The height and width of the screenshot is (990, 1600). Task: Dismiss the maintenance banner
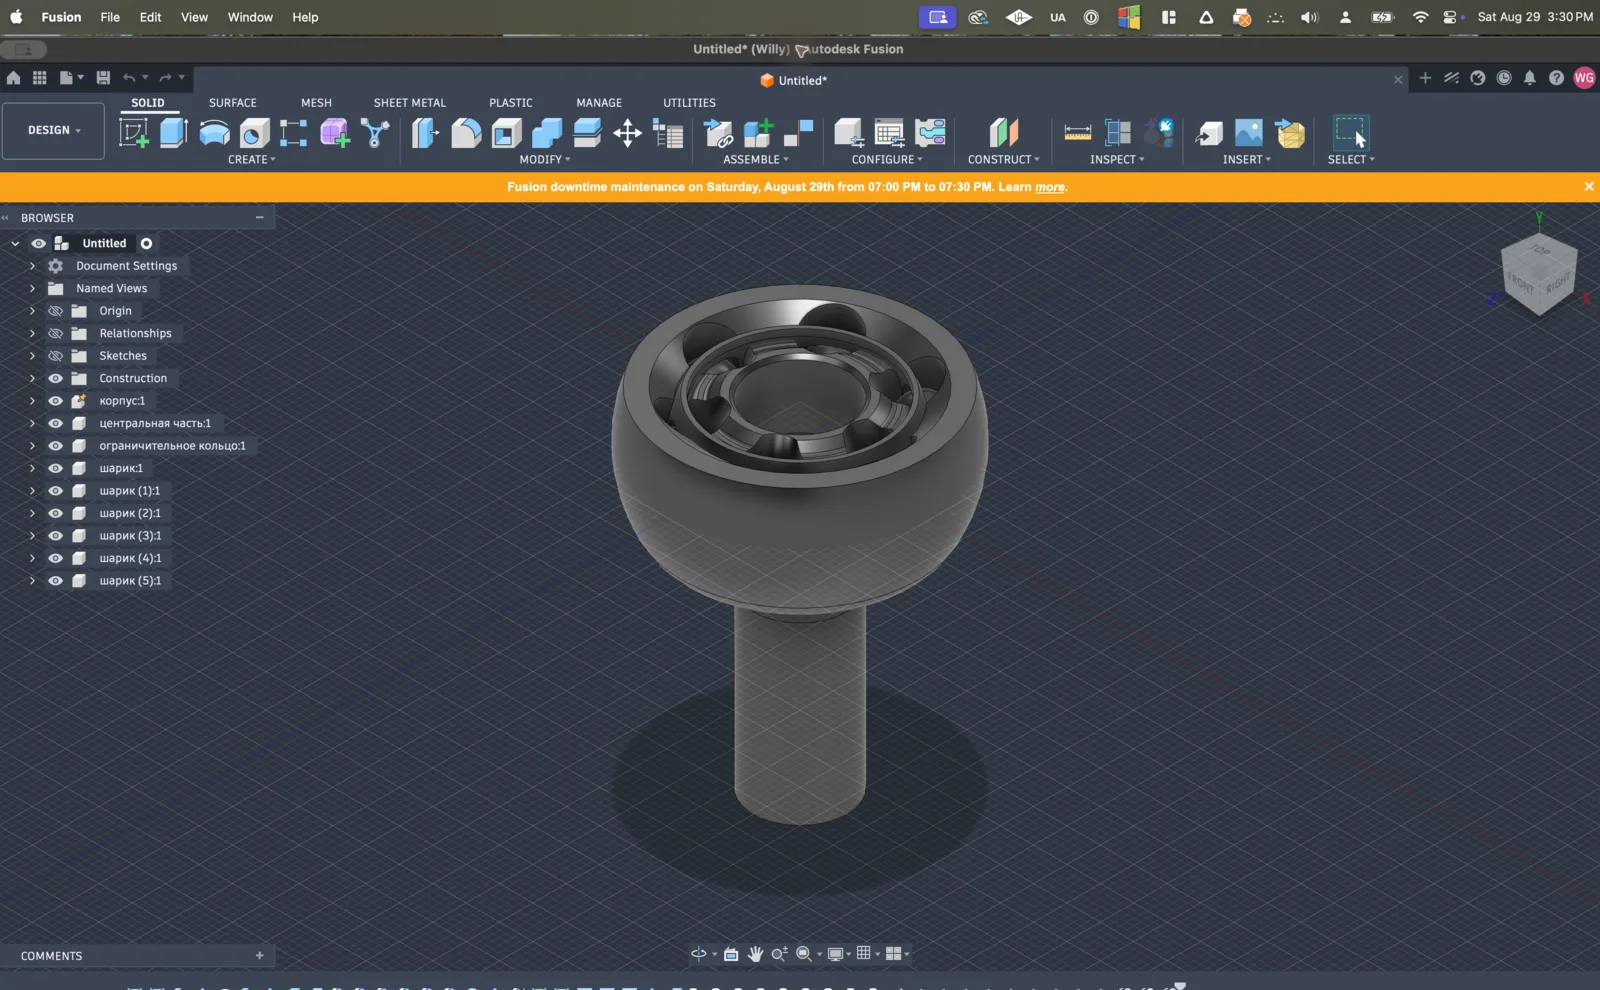pos(1589,187)
